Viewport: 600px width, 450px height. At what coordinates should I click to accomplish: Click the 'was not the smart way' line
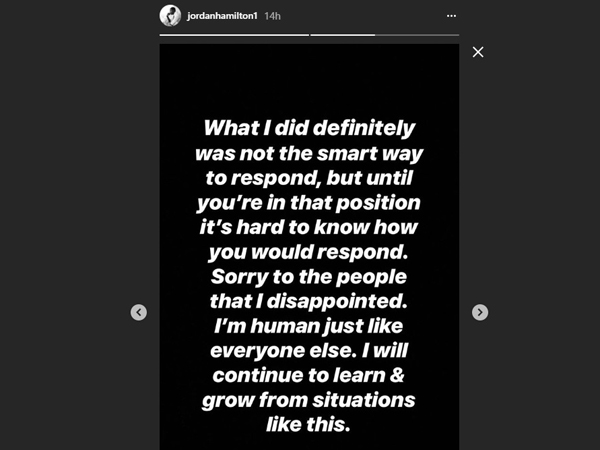(x=309, y=153)
